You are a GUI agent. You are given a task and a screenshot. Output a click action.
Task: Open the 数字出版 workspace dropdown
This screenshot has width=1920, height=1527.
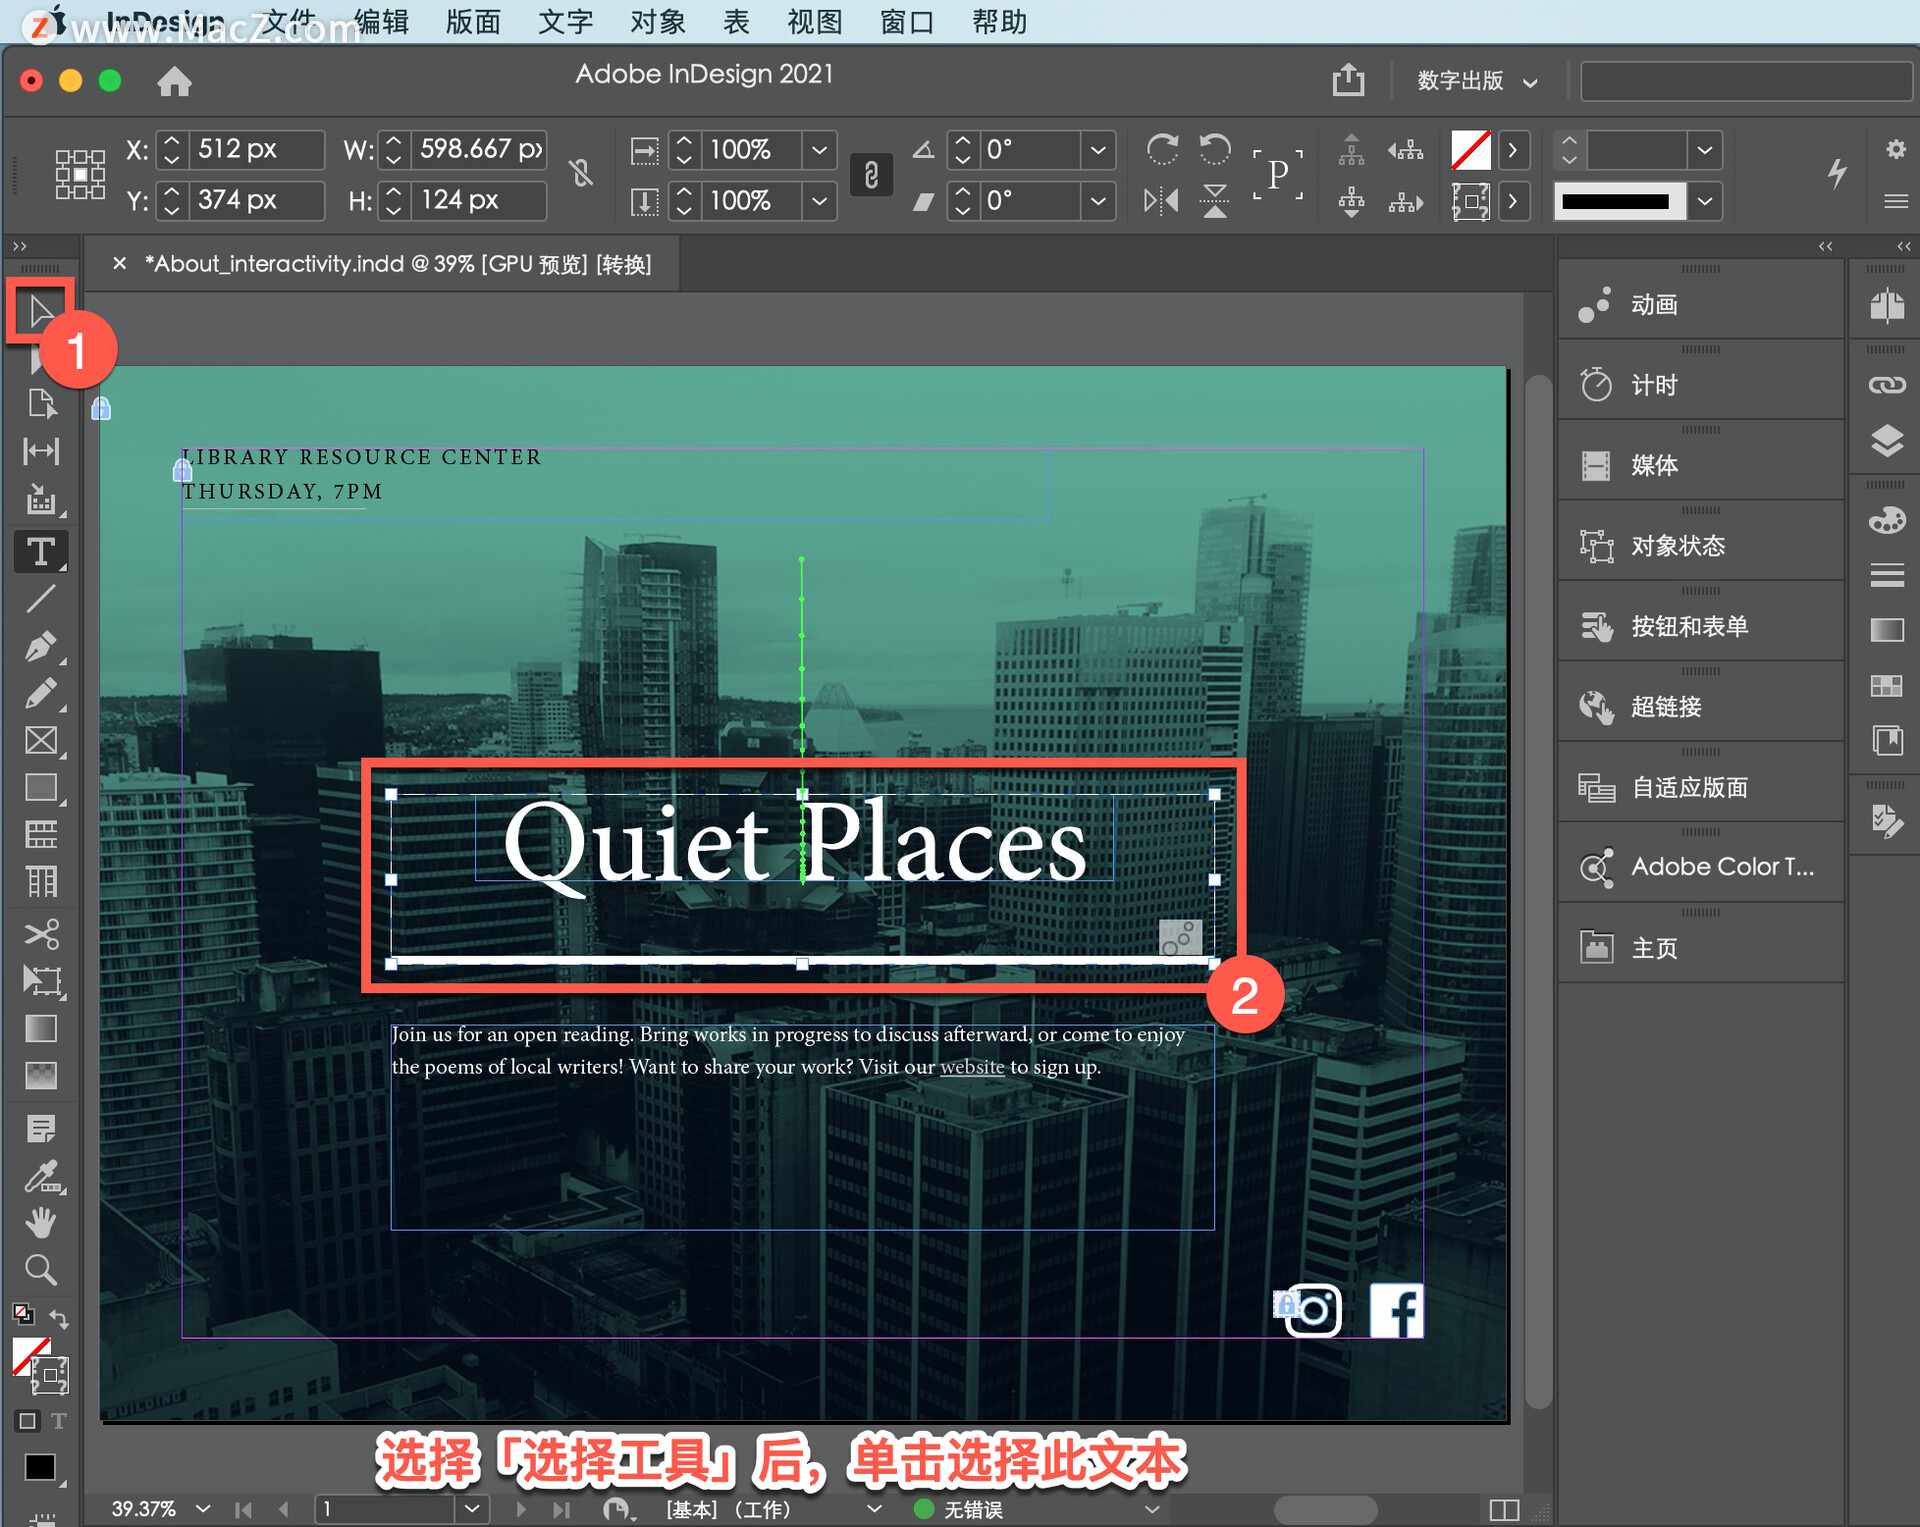[x=1478, y=81]
